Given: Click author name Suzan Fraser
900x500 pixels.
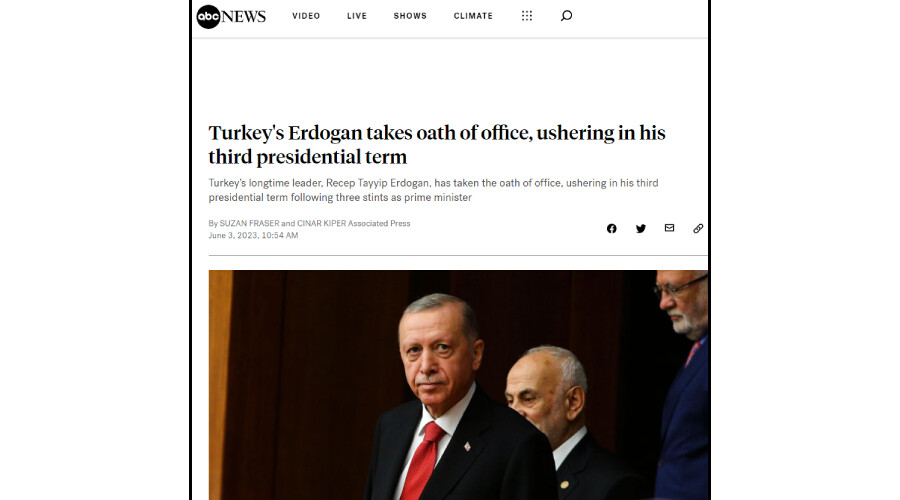Looking at the screenshot, I should (249, 223).
